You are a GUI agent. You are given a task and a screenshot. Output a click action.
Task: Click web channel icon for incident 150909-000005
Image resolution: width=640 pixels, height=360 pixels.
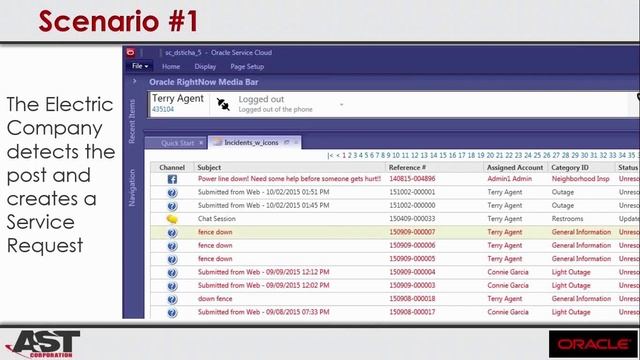click(172, 259)
